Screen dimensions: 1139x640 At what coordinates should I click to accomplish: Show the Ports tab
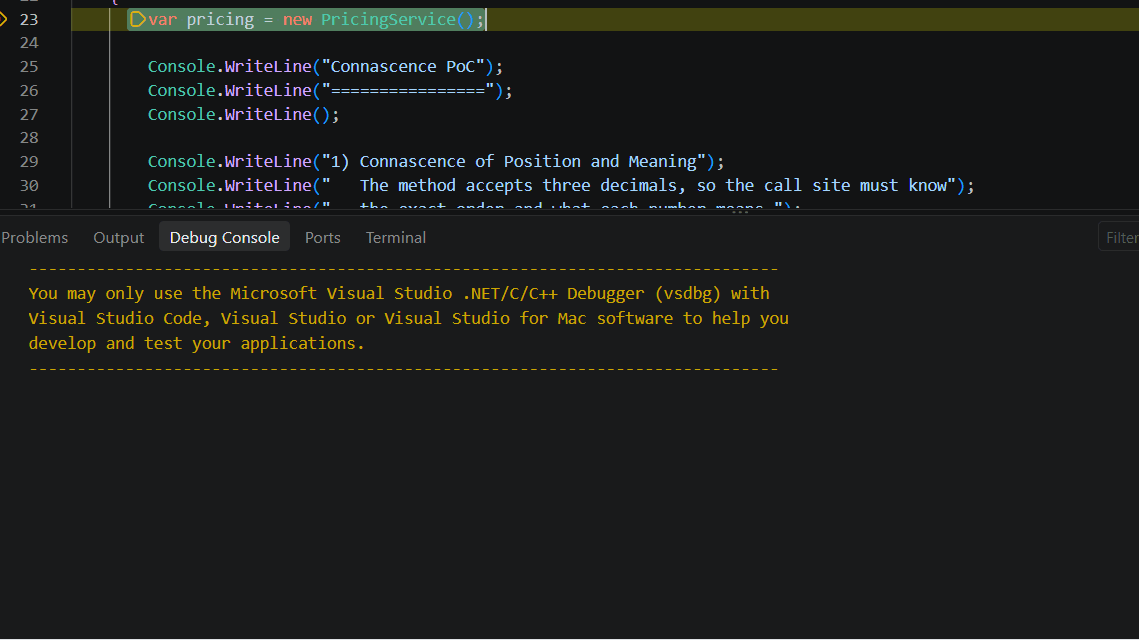click(323, 238)
